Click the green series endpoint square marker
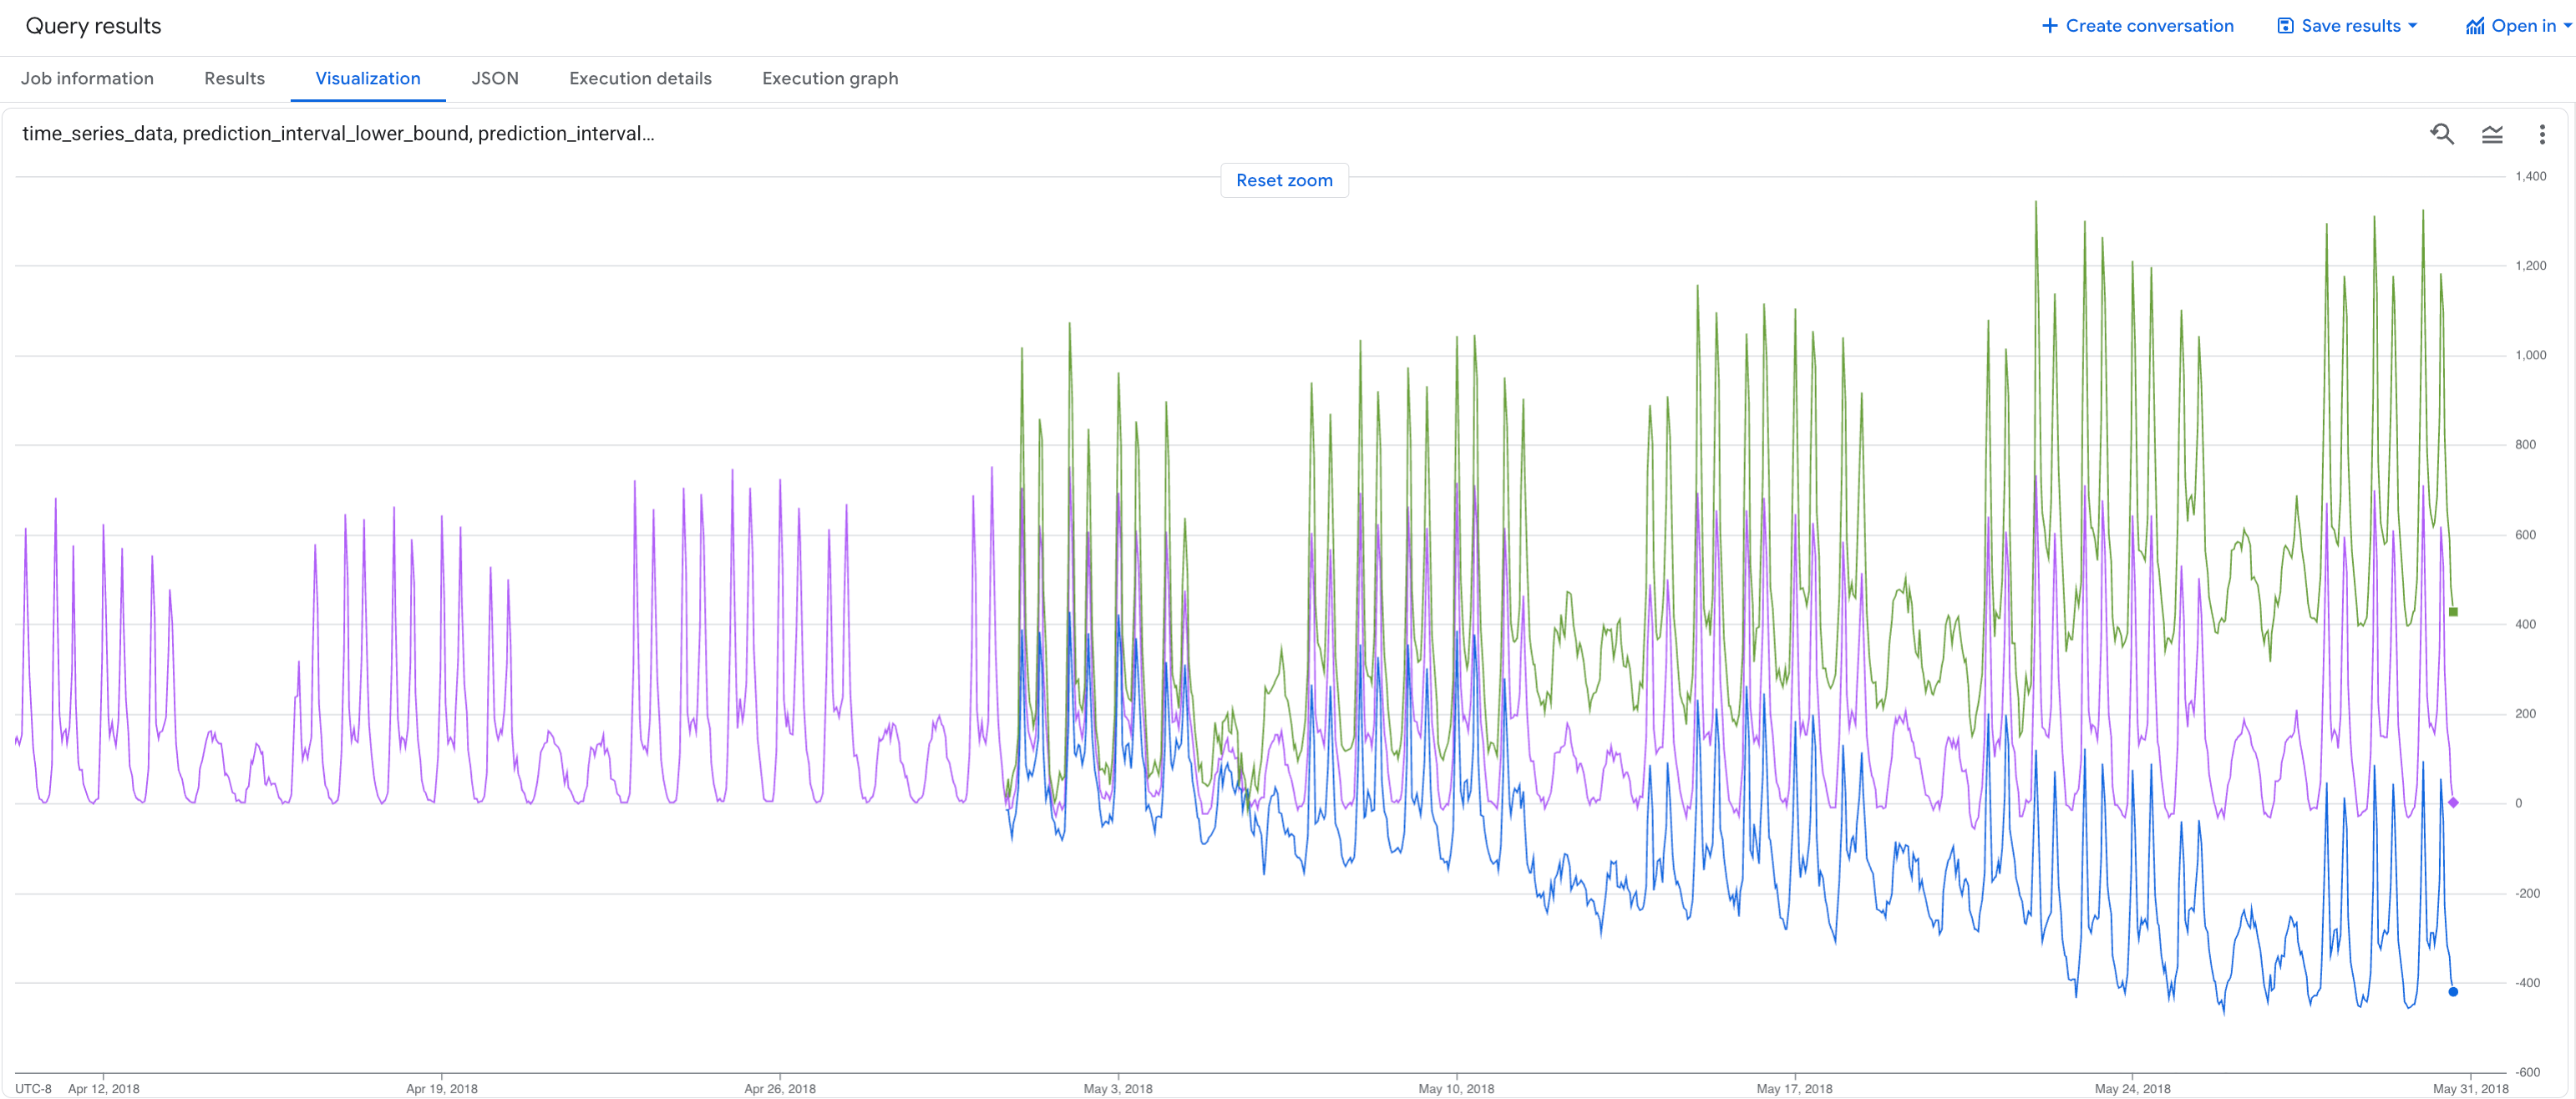This screenshot has width=2576, height=1099. 2453,611
